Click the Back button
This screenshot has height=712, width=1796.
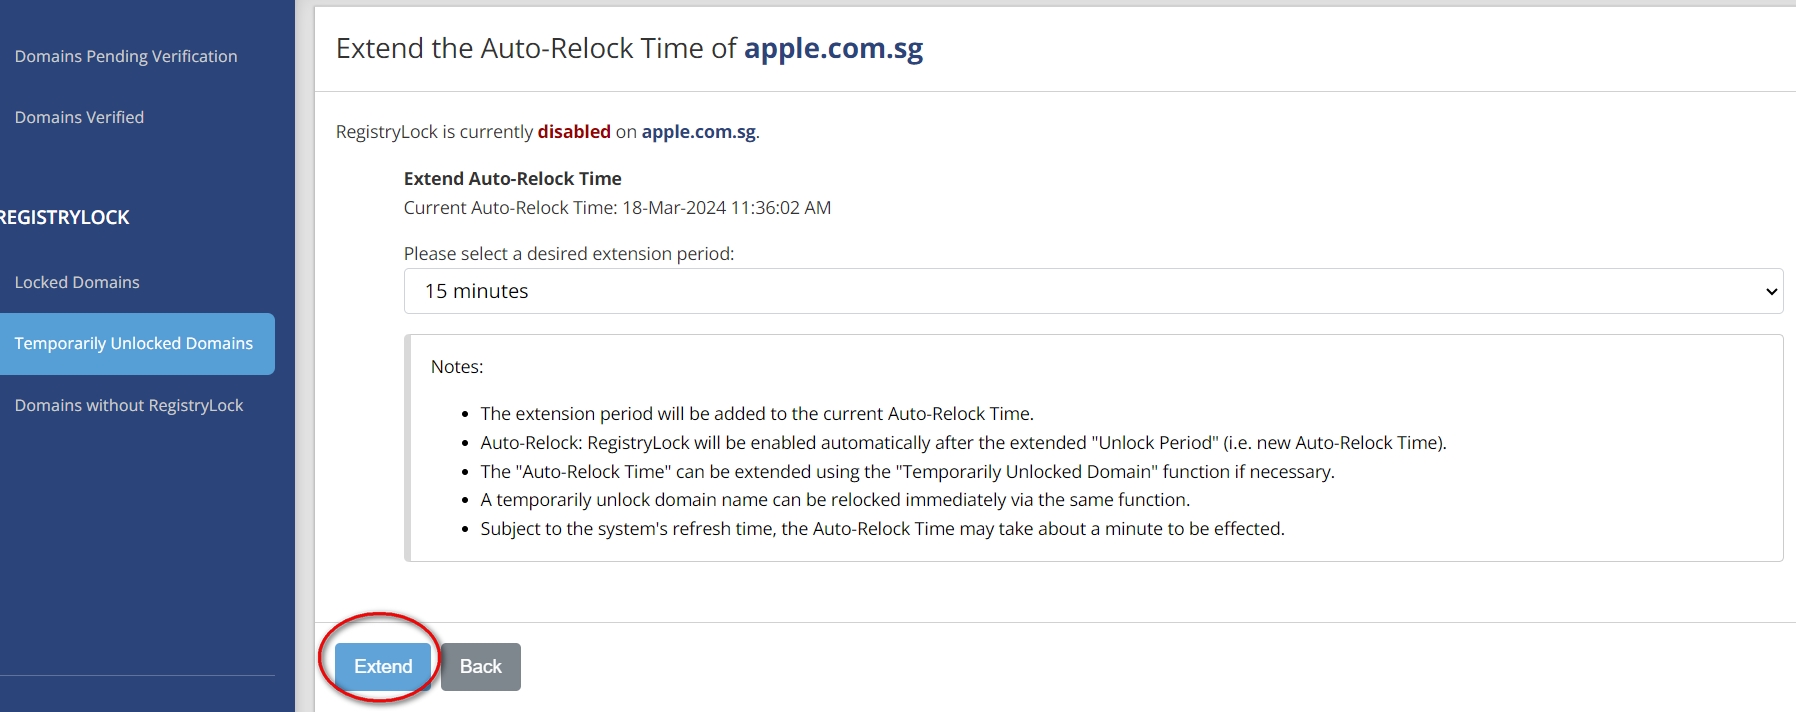(481, 666)
